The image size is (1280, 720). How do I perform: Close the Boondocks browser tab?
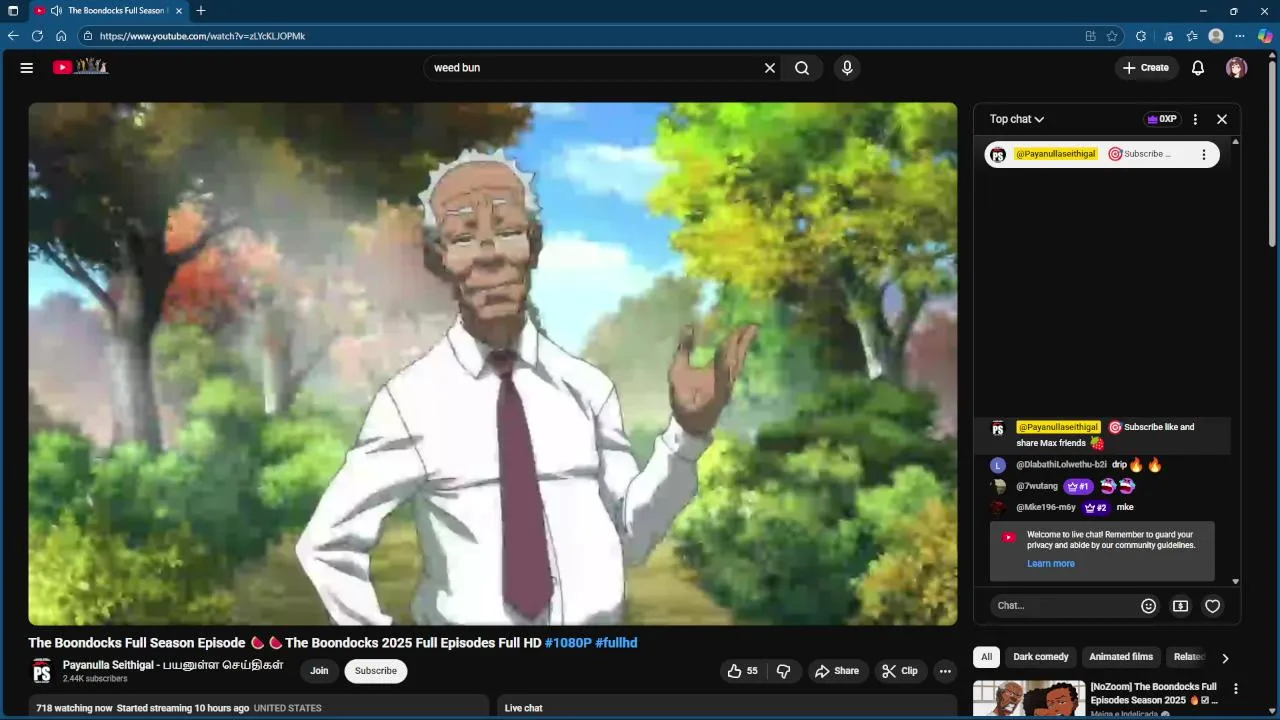(x=179, y=11)
